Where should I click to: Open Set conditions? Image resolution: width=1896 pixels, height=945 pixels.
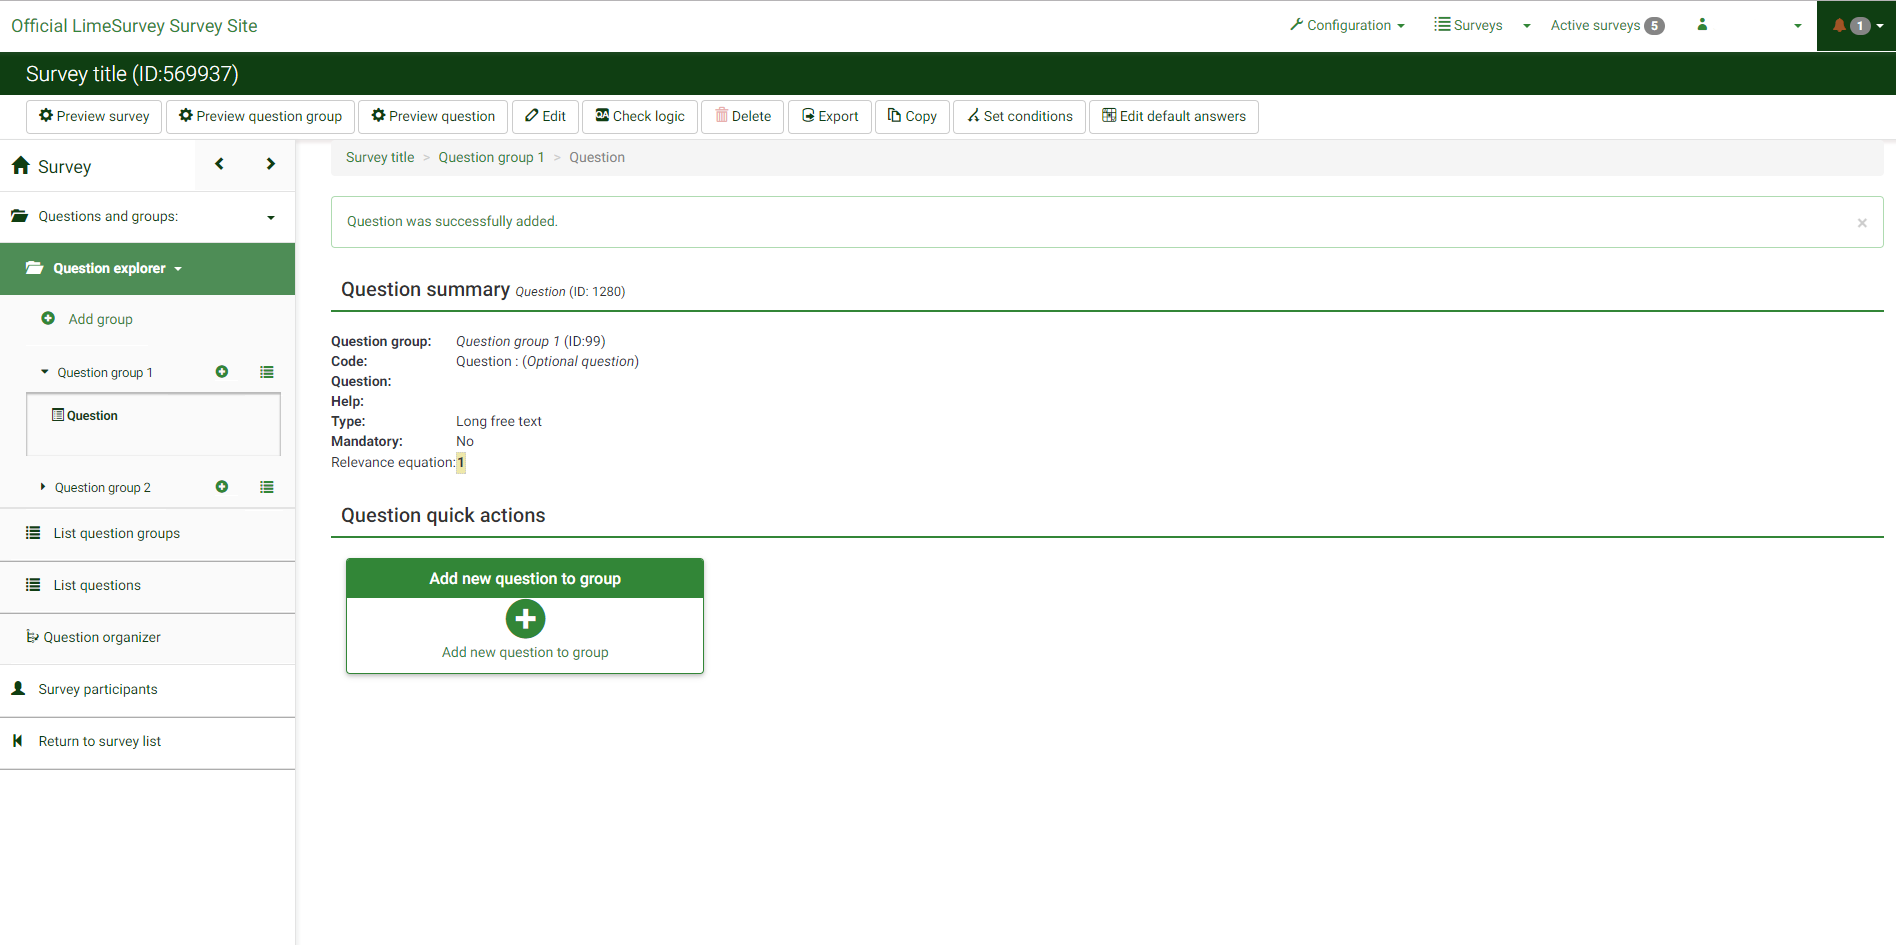point(1019,116)
